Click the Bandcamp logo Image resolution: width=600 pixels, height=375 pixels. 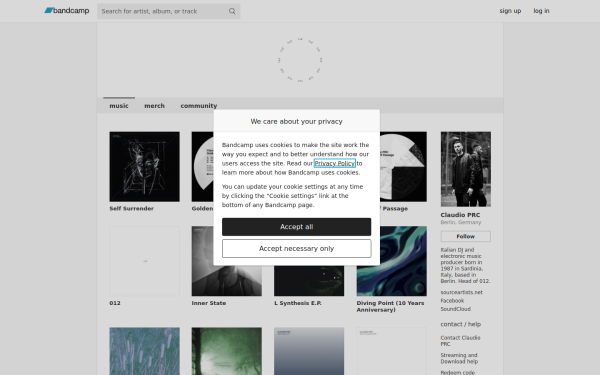(67, 11)
